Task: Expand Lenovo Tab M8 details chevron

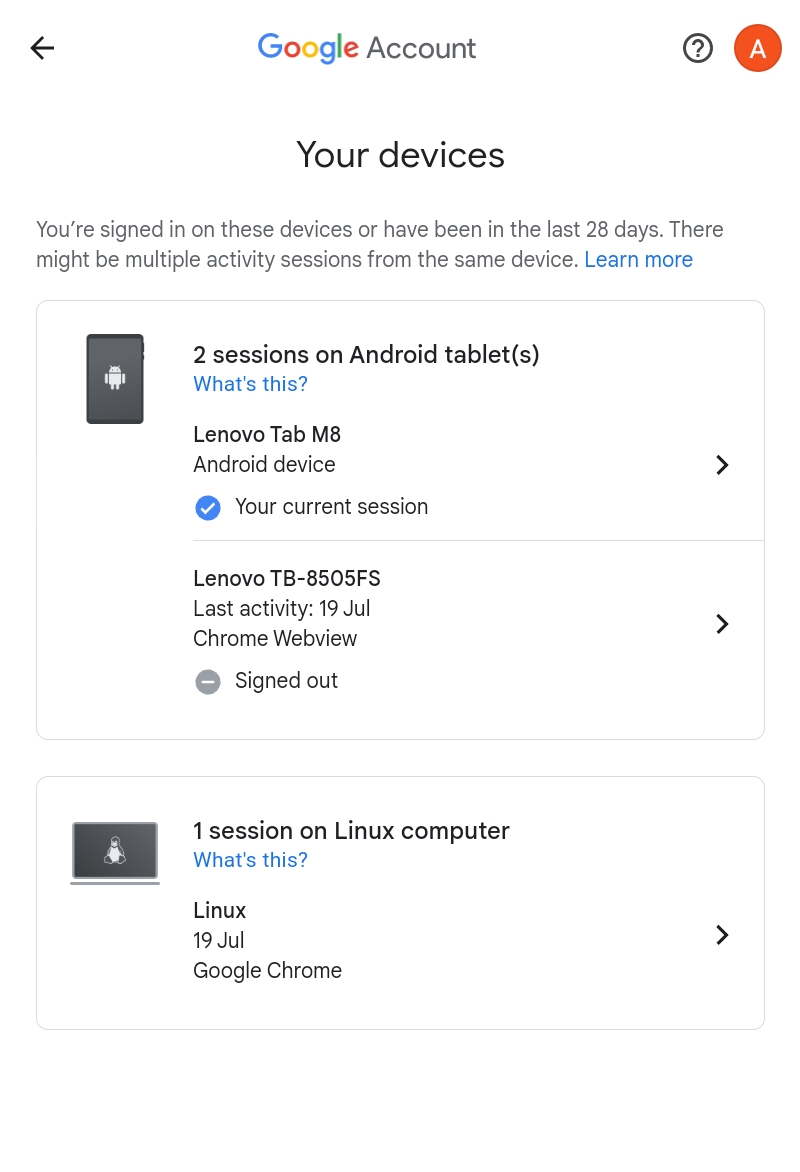Action: pyautogui.click(x=722, y=465)
